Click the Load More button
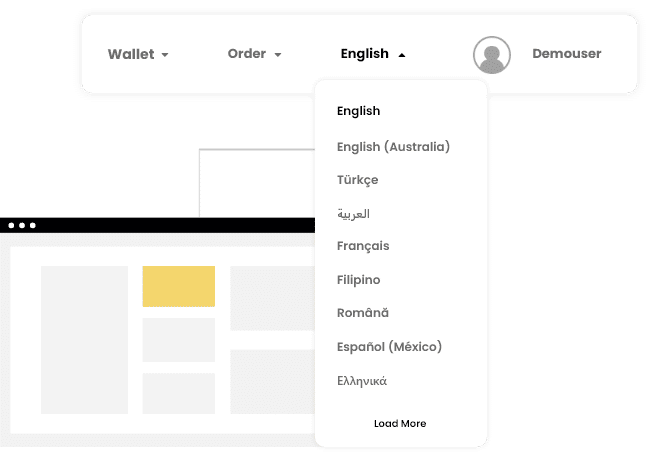The width and height of the screenshot is (652, 455). (x=400, y=424)
